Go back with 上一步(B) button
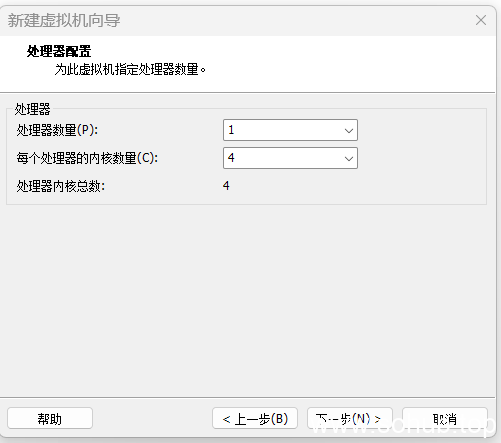The height and width of the screenshot is (443, 501). [x=255, y=418]
